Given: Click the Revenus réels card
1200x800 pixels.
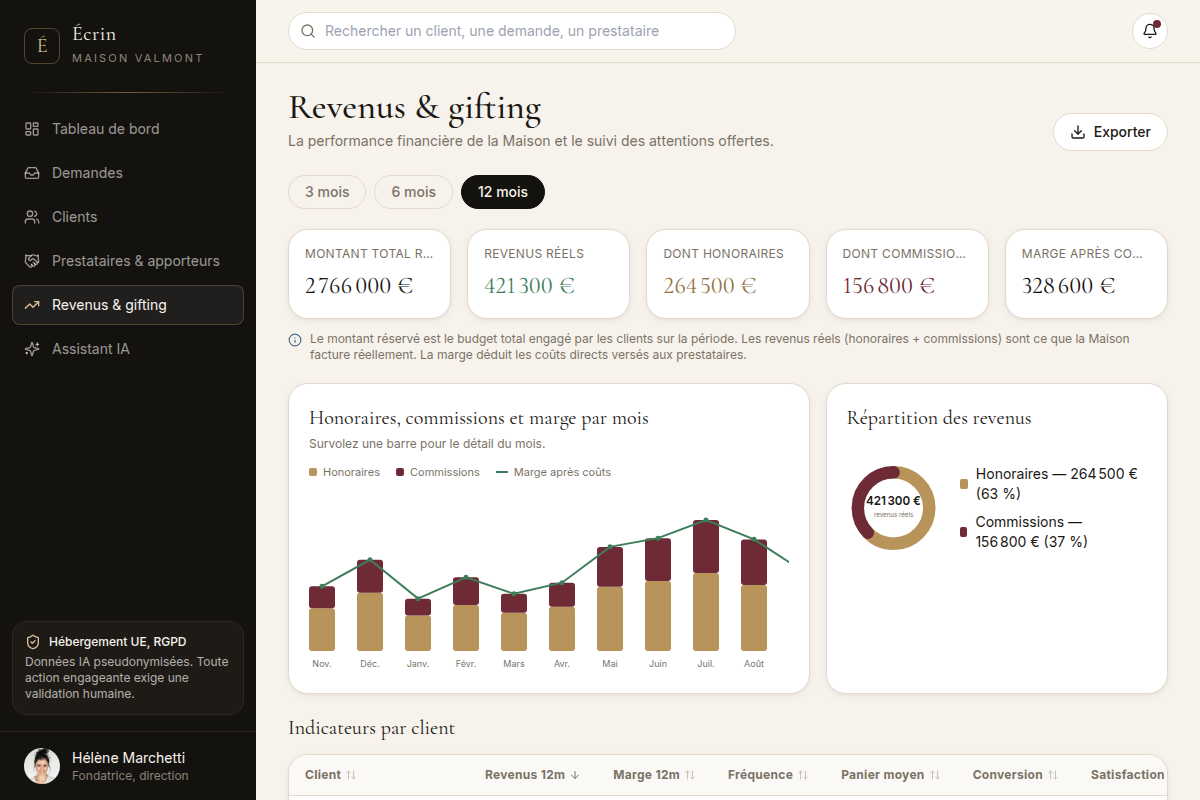Looking at the screenshot, I should click(548, 274).
